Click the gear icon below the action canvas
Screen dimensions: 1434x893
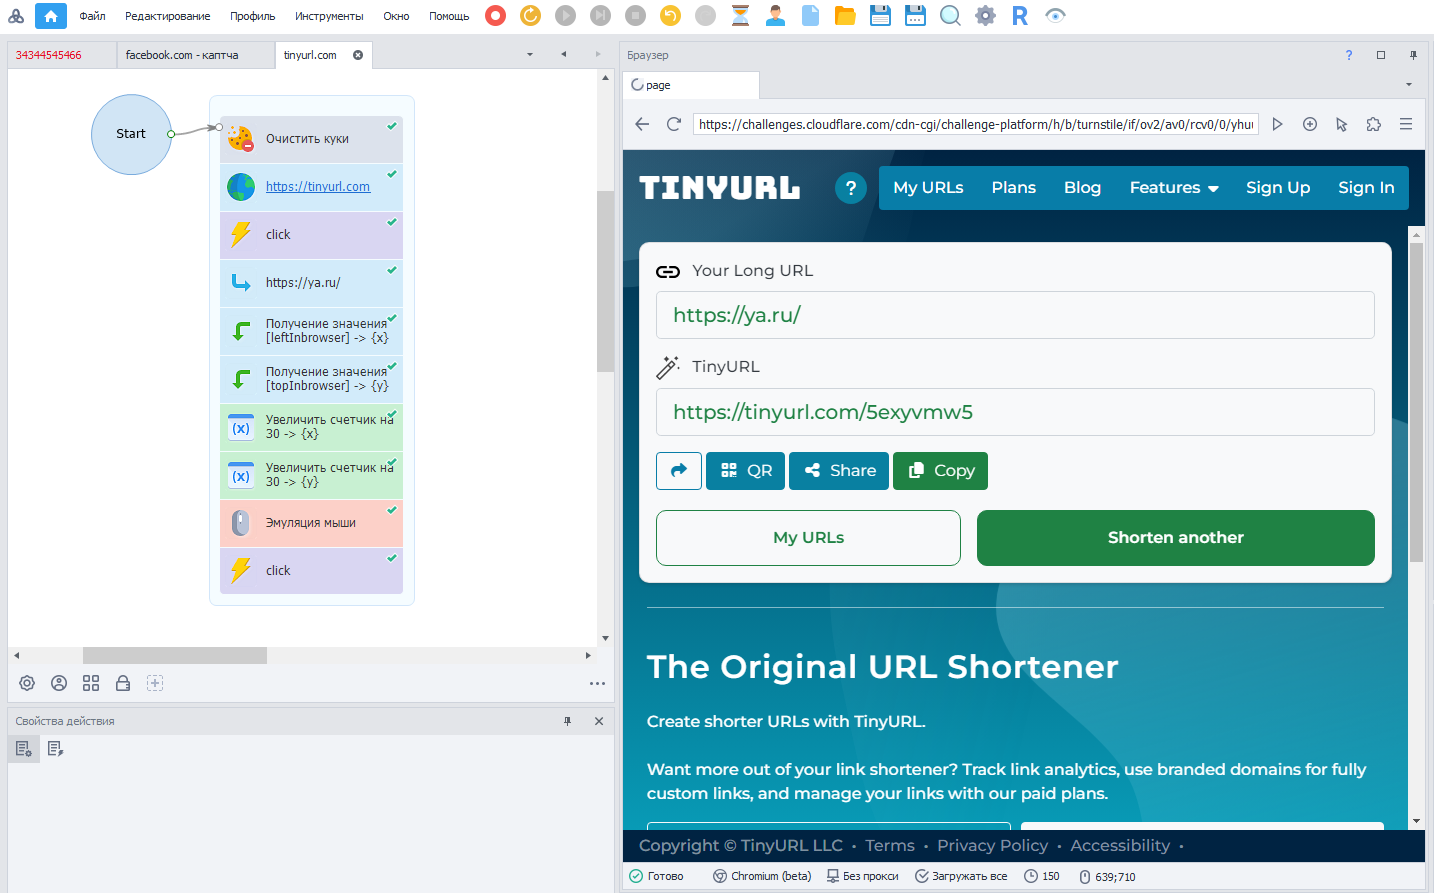pyautogui.click(x=27, y=683)
